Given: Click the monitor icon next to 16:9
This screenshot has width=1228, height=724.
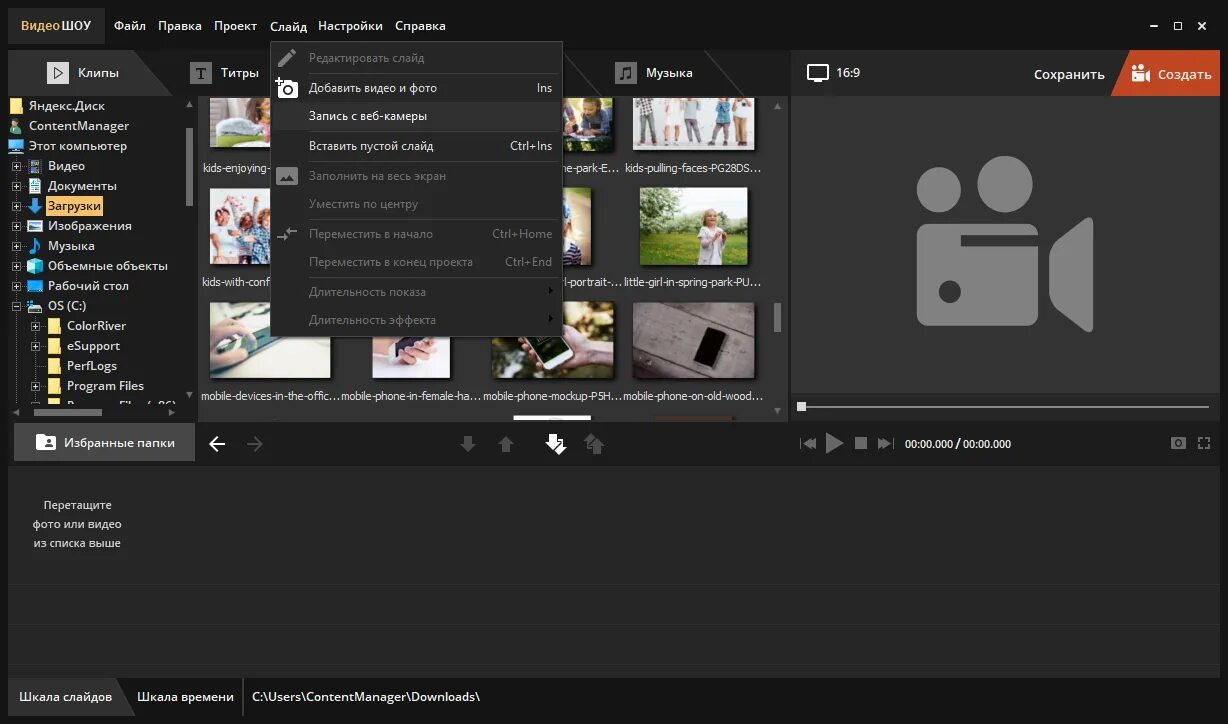Looking at the screenshot, I should pos(818,73).
